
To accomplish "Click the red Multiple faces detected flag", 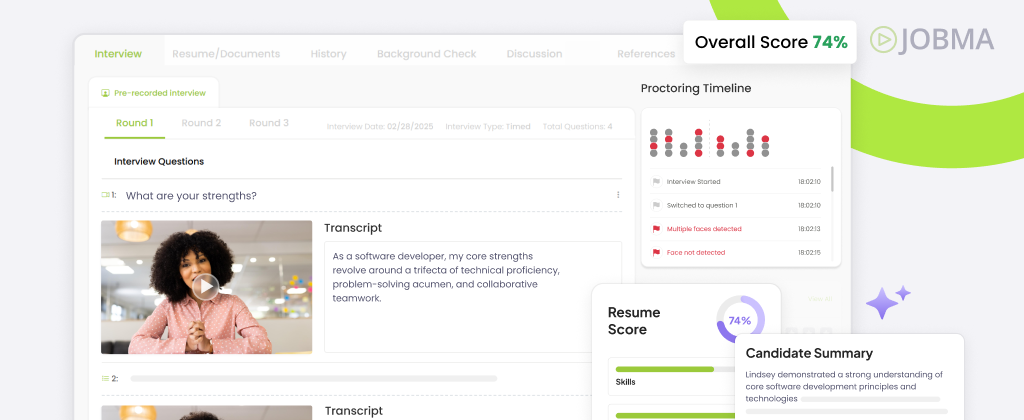I will pos(656,229).
